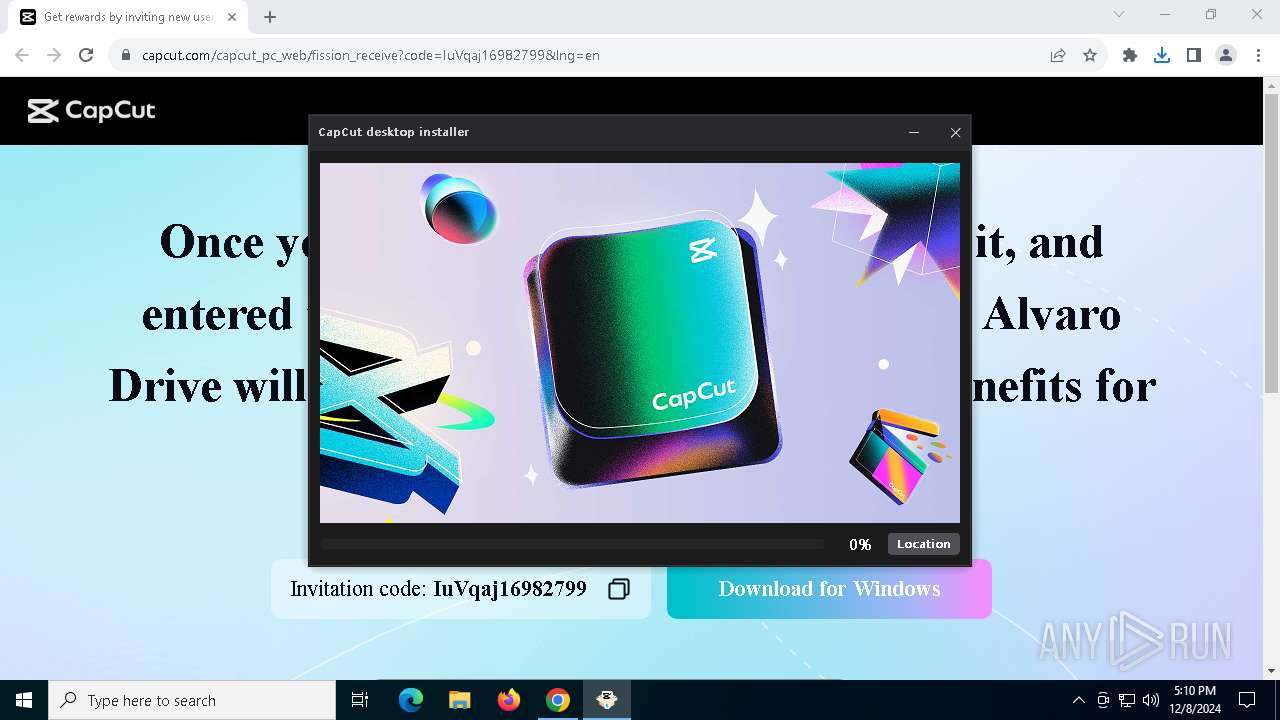Image resolution: width=1280 pixels, height=720 pixels.
Task: Bookmark this tab with star icon
Action: (x=1090, y=55)
